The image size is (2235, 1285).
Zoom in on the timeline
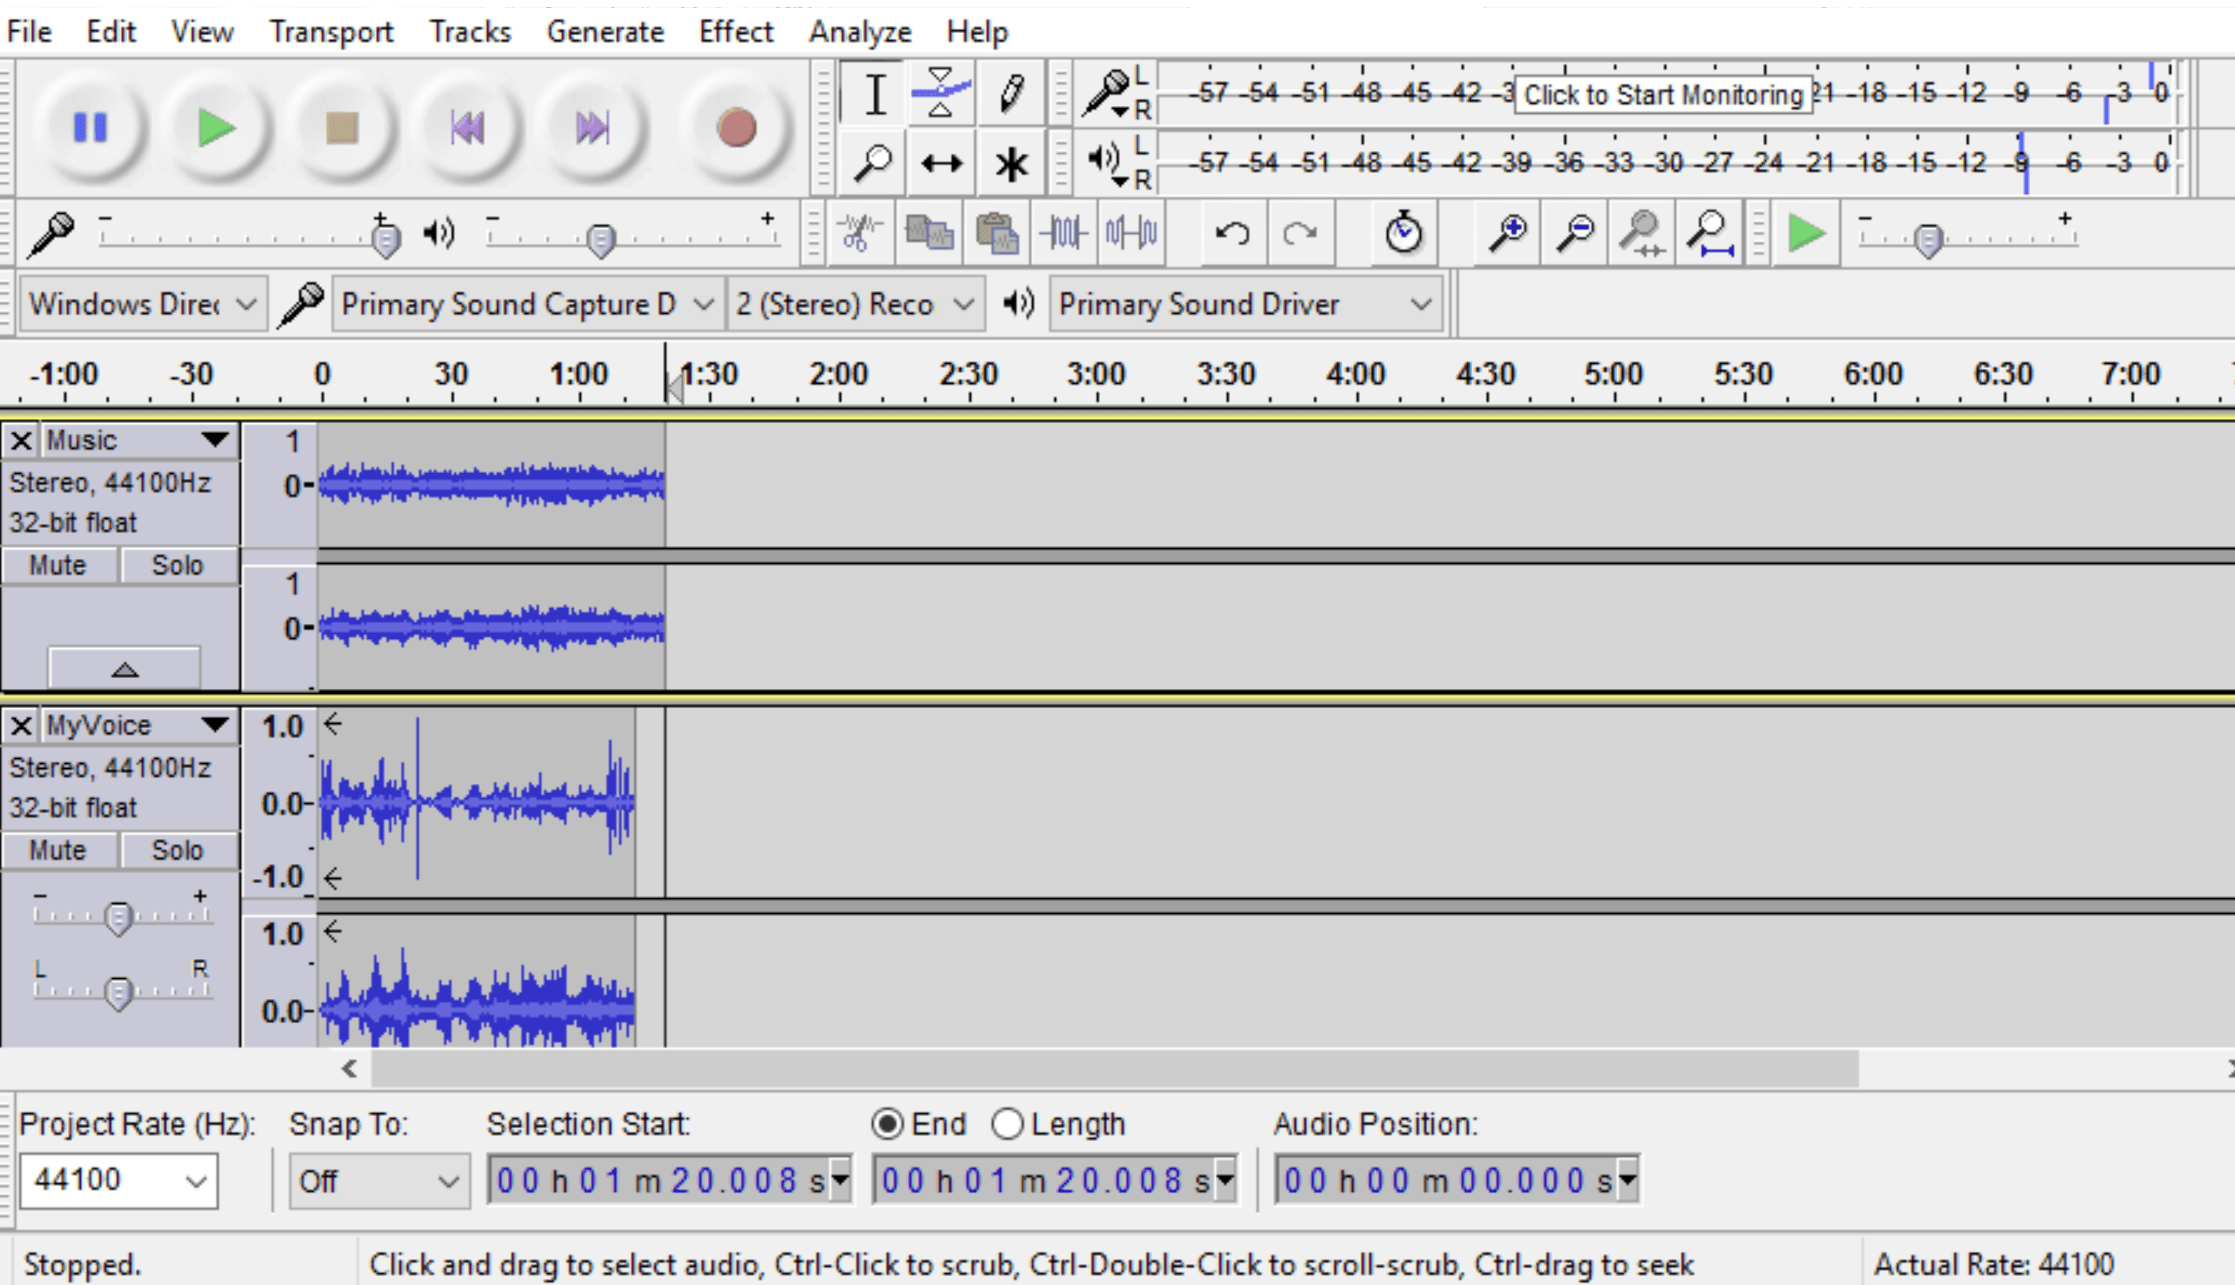point(1507,234)
